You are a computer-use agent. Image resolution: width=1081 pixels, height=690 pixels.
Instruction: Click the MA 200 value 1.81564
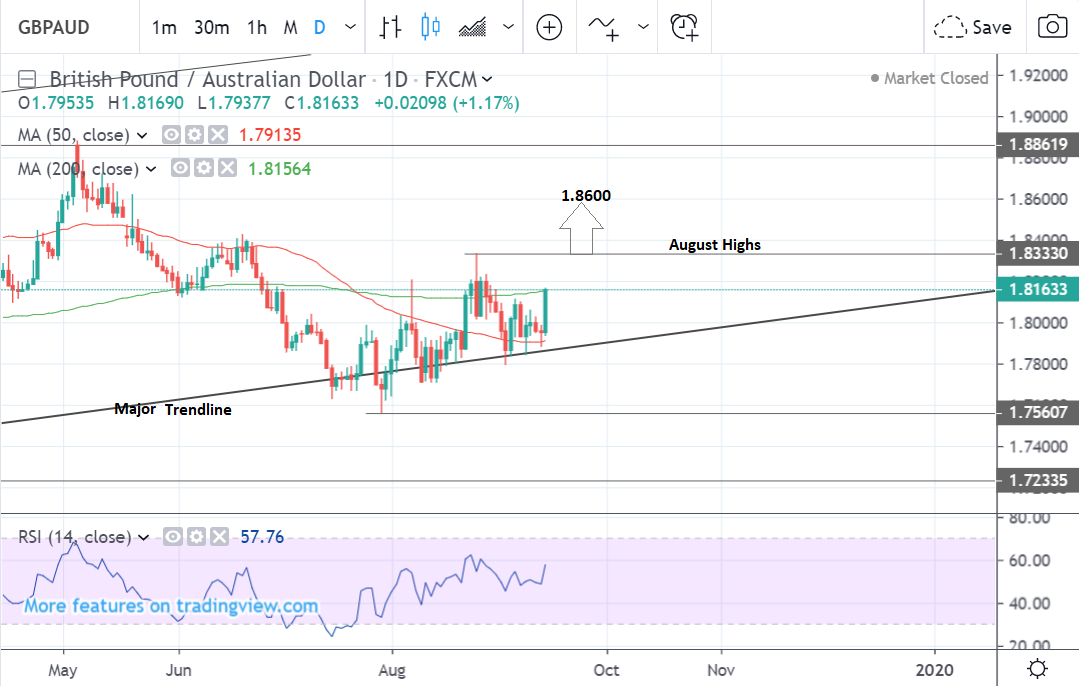coord(279,169)
